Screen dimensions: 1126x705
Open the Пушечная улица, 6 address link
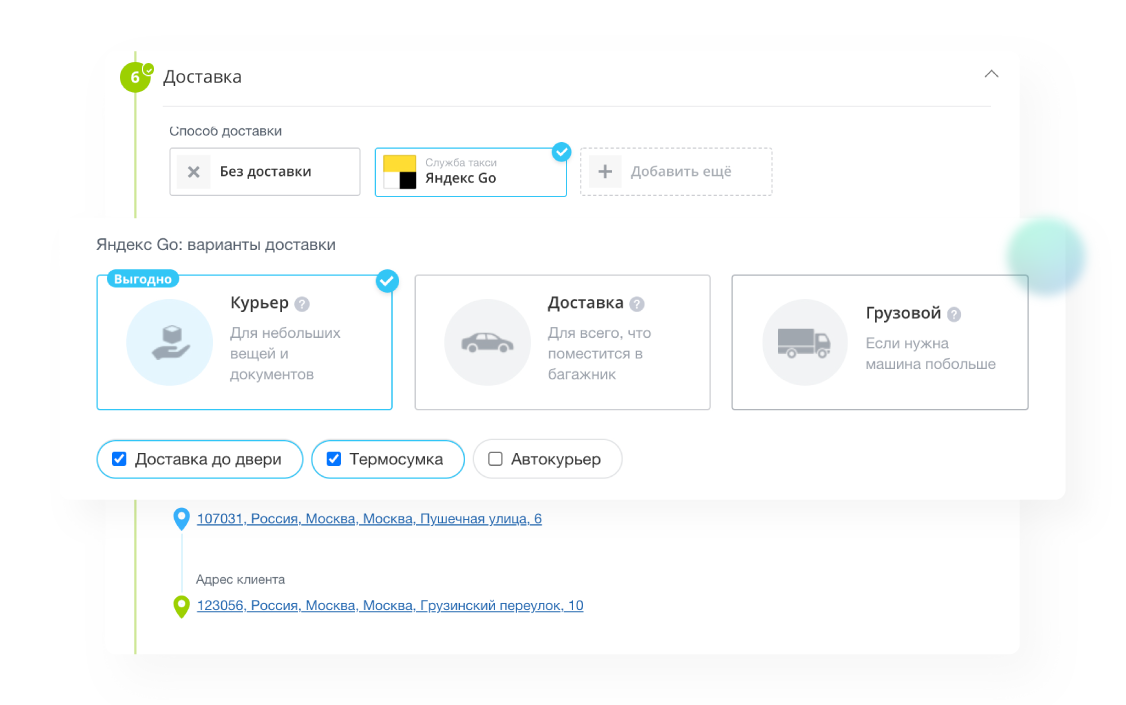tap(369, 519)
